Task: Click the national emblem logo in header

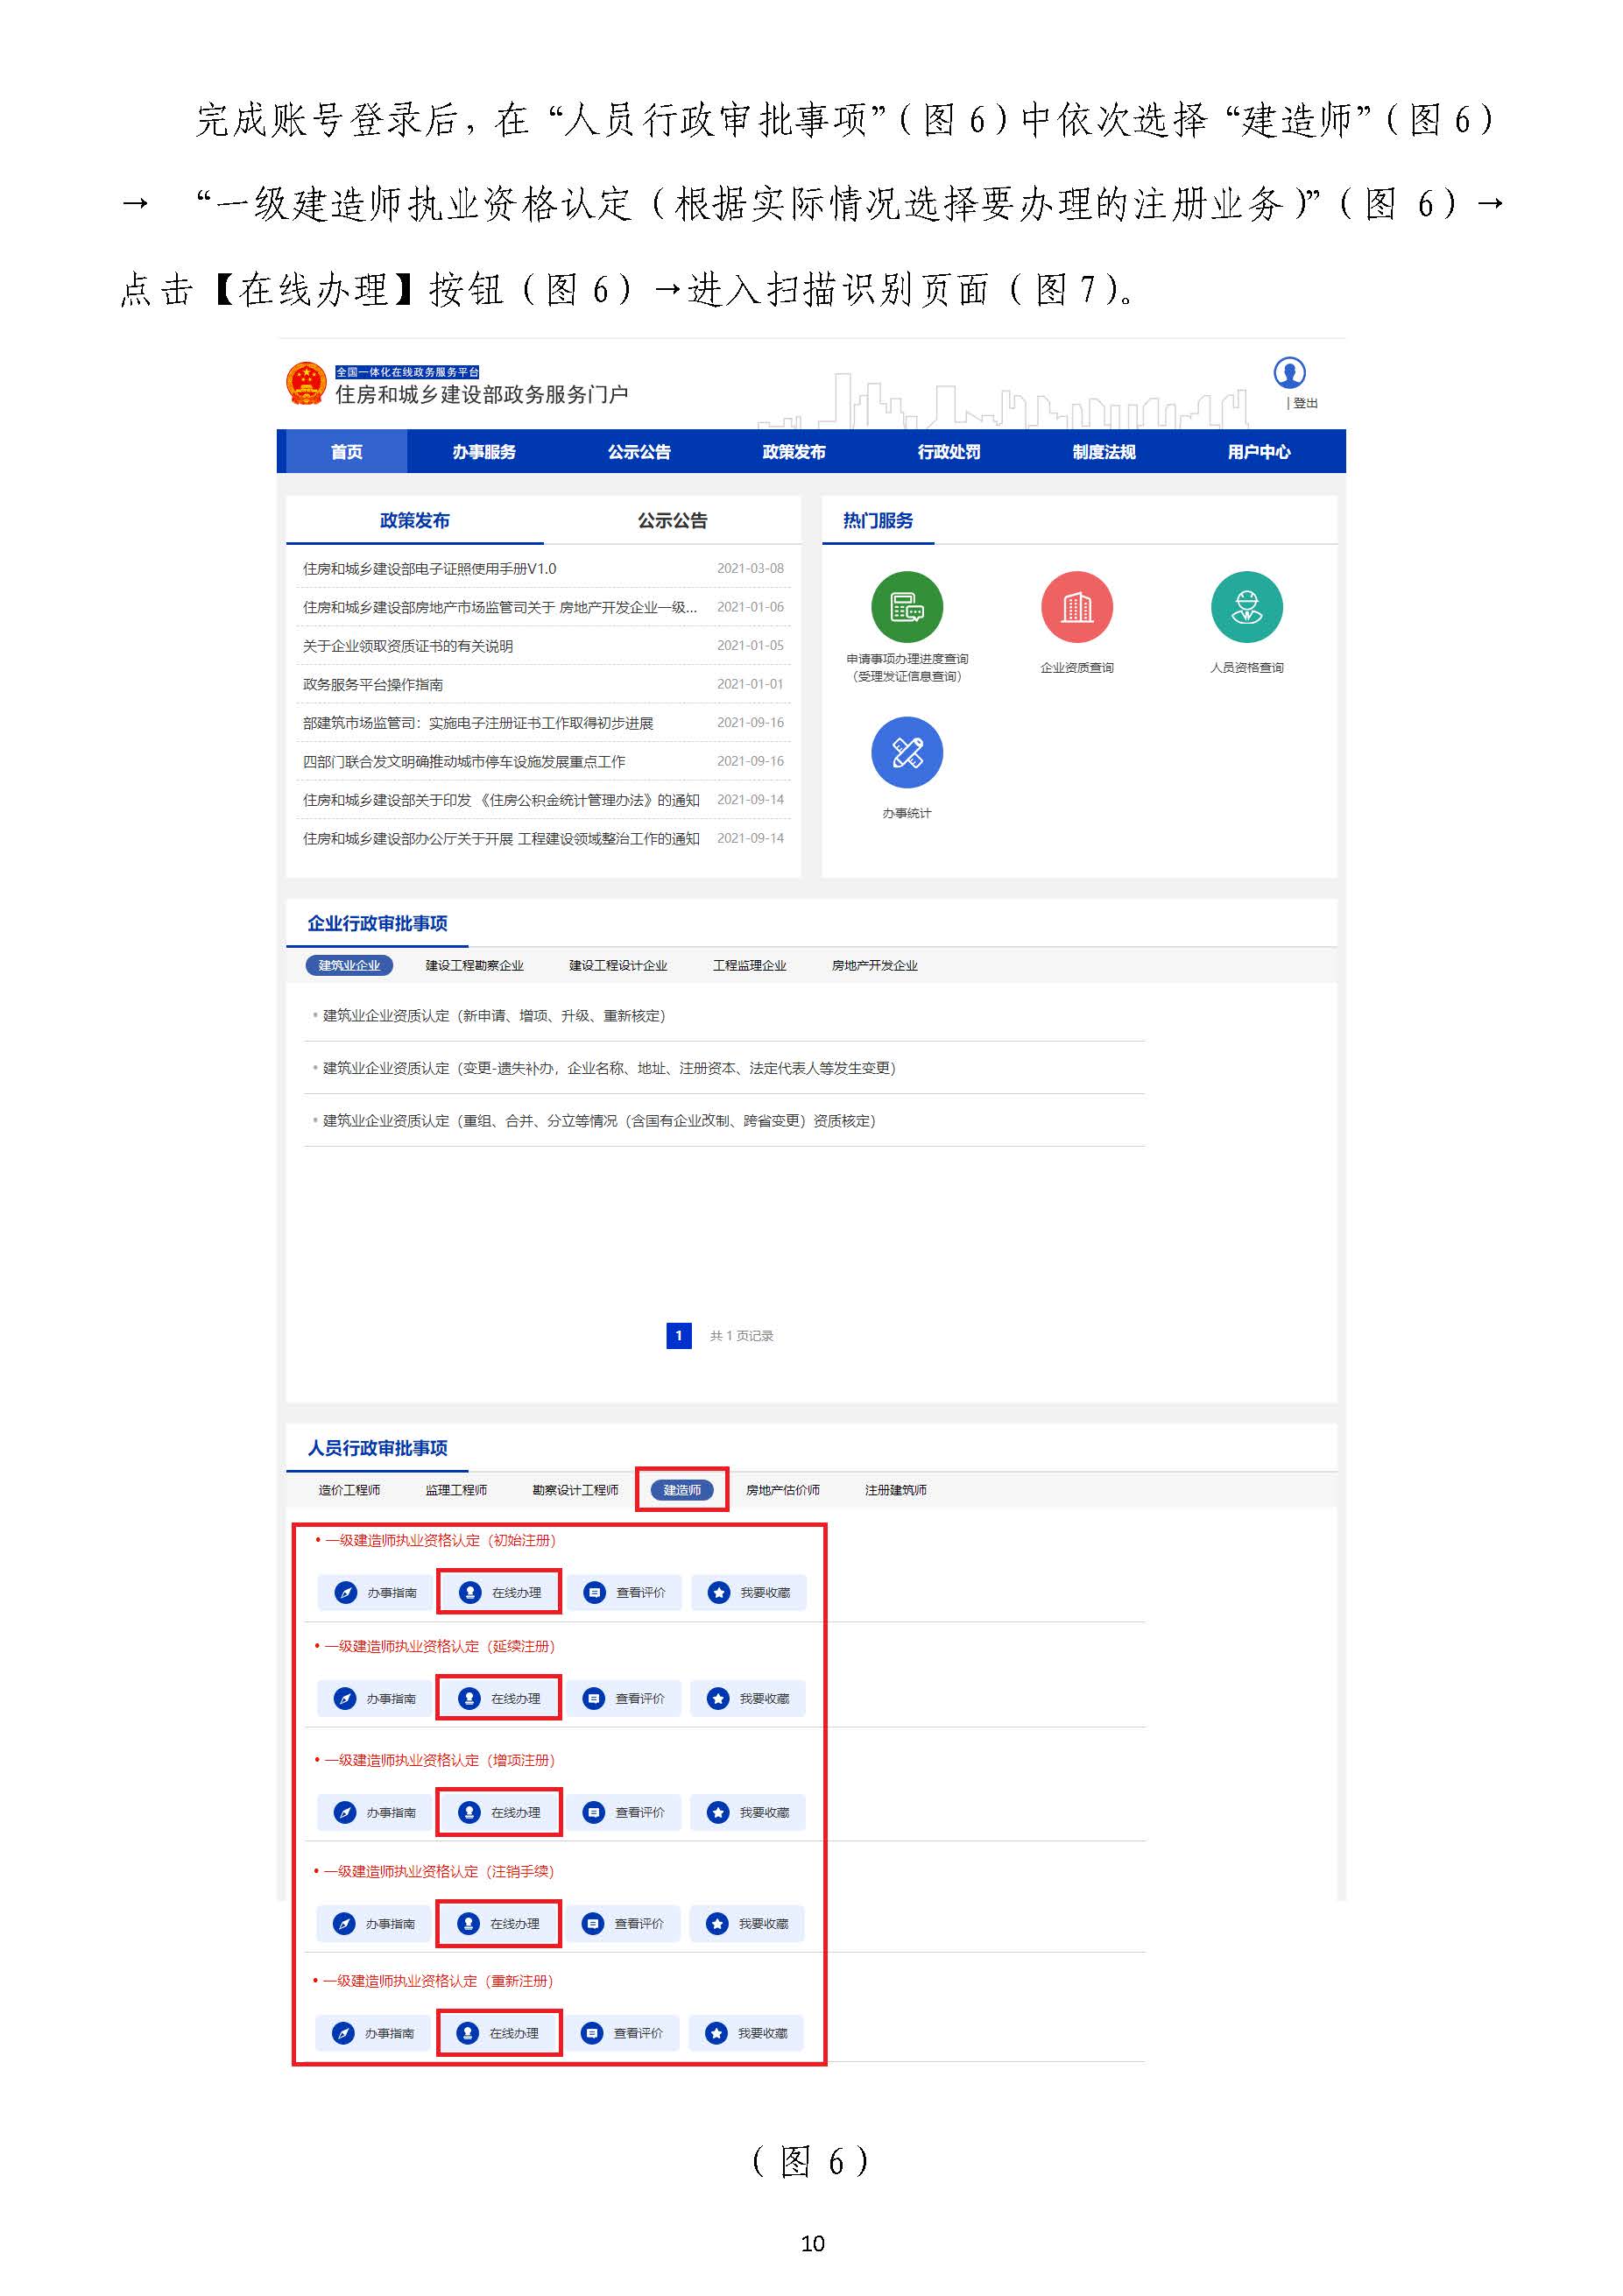Action: click(306, 384)
